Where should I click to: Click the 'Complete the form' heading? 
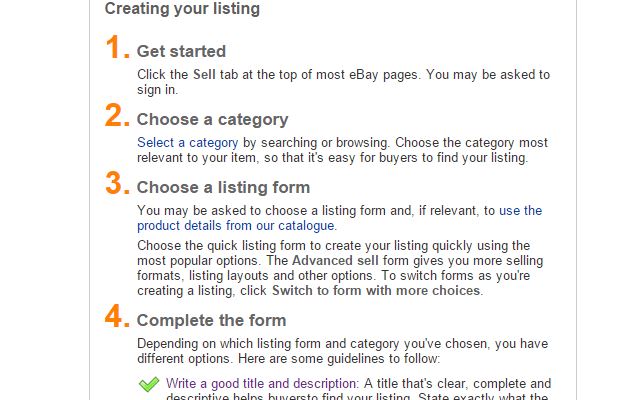(211, 320)
